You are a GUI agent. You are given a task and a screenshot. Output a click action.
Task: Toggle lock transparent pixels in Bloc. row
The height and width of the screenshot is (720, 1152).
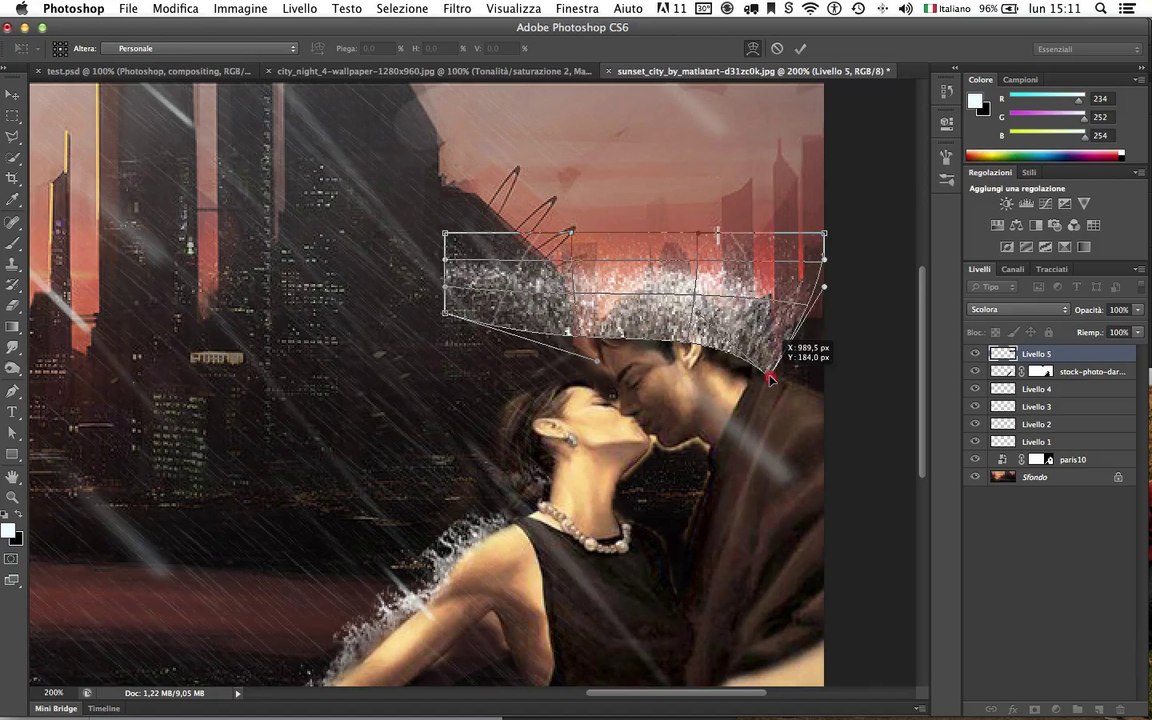click(x=996, y=332)
